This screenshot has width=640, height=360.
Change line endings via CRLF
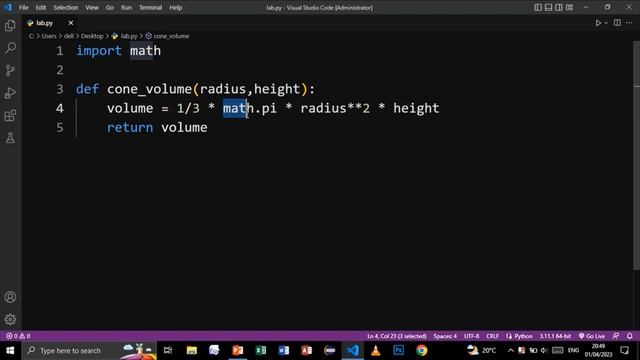492,336
